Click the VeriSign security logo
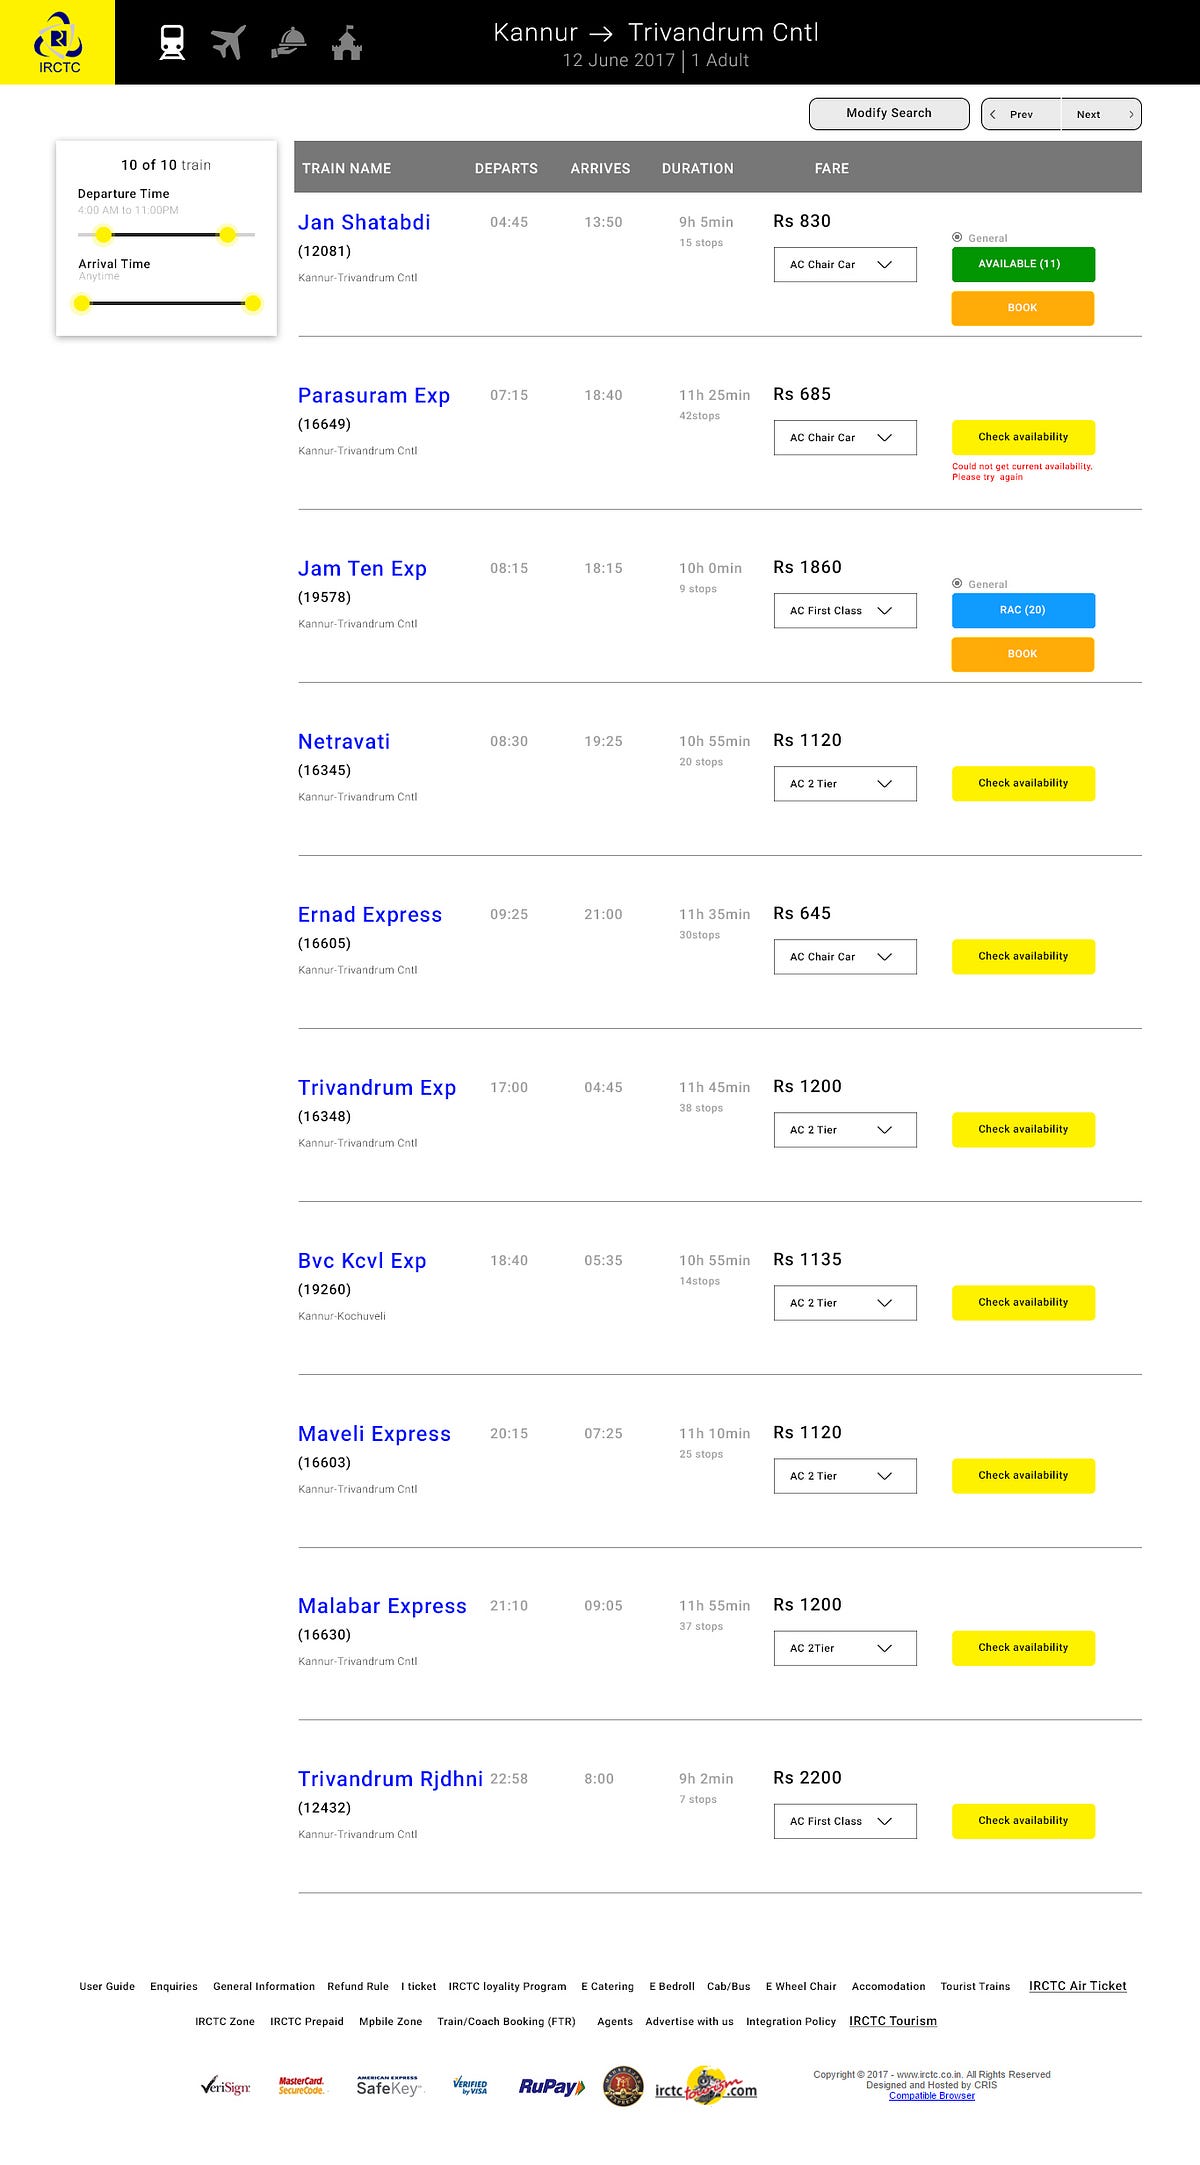Viewport: 1200px width, 2165px height. click(225, 2086)
